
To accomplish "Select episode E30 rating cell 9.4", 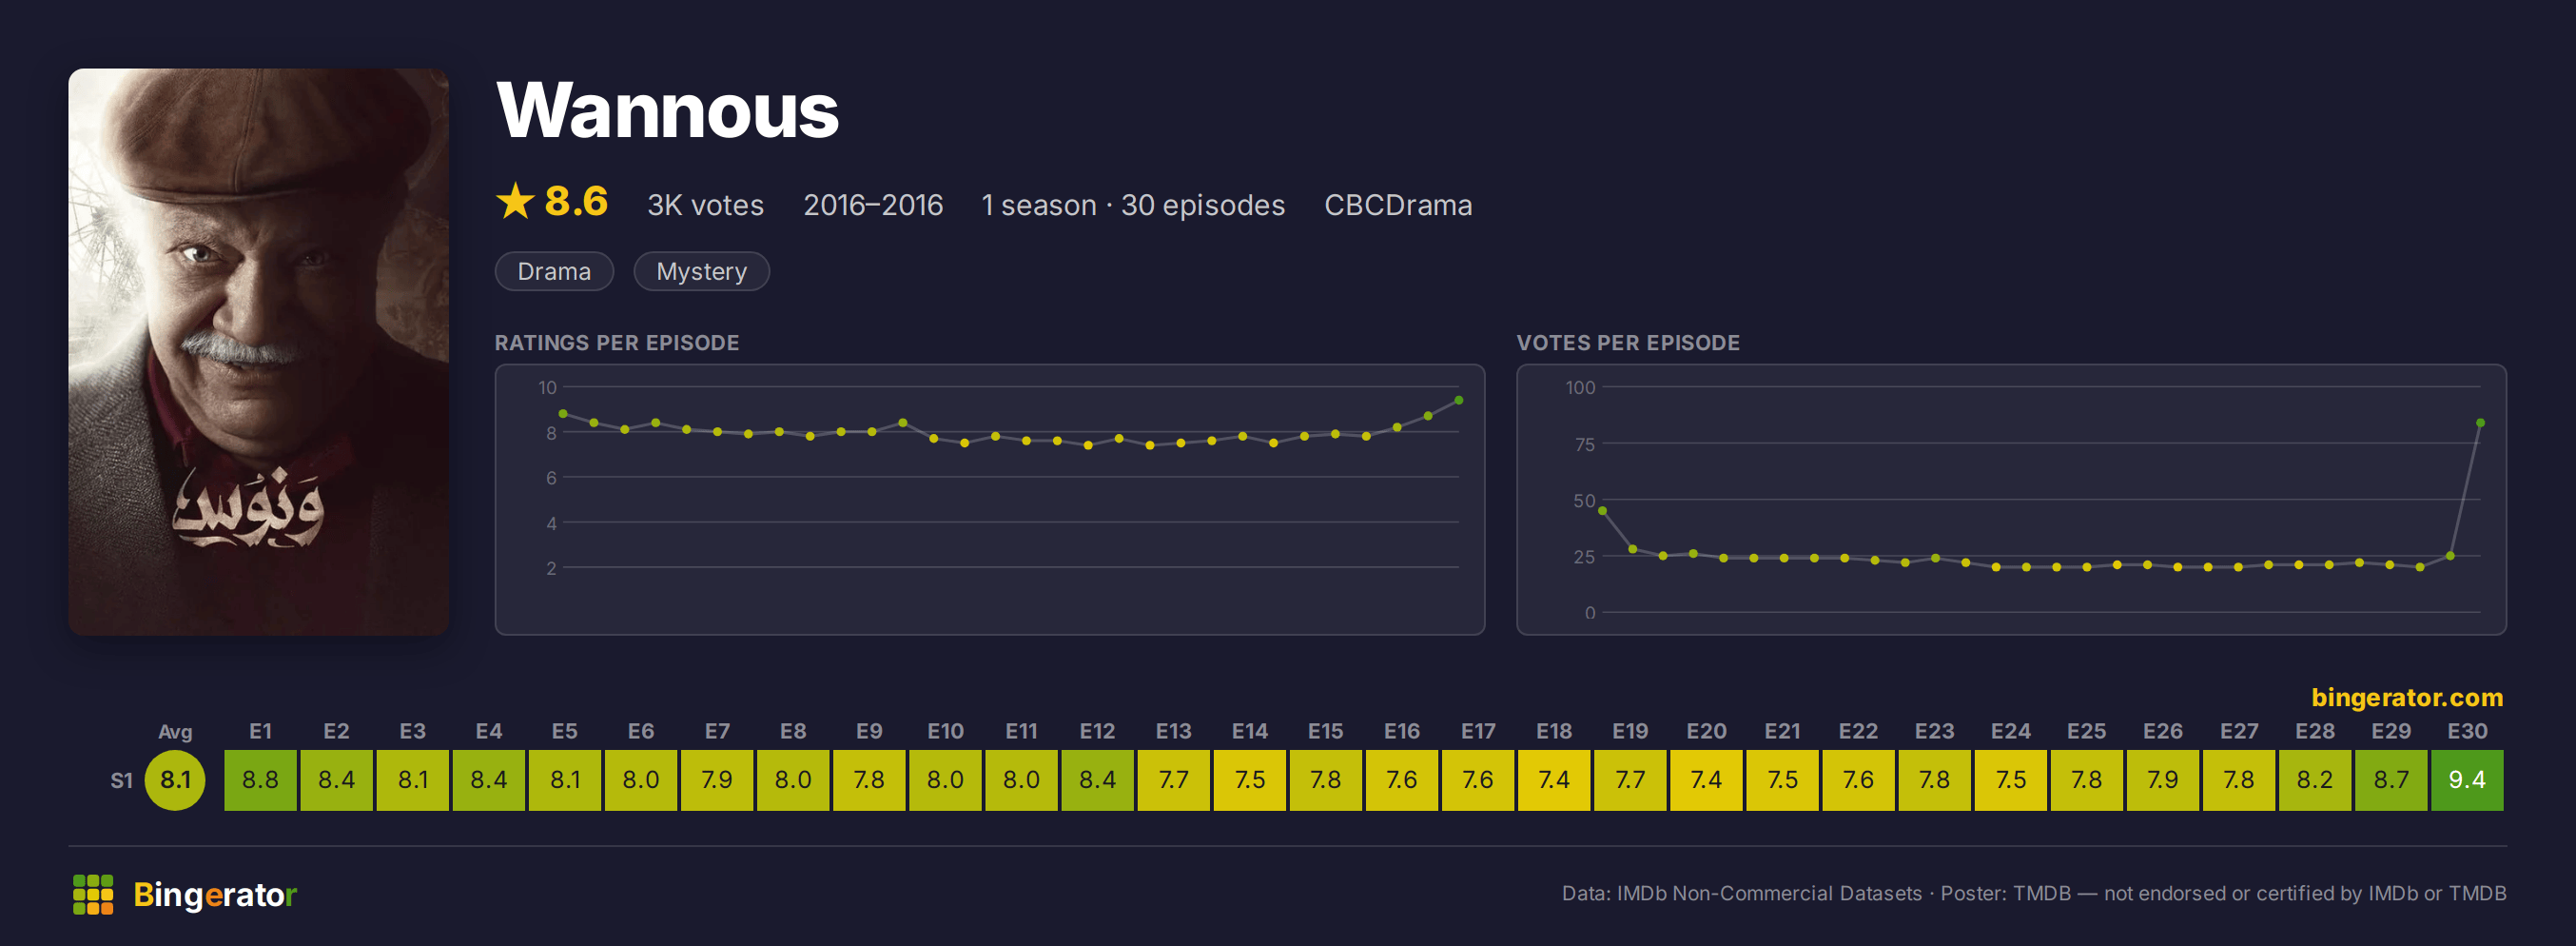I will coord(2466,780).
